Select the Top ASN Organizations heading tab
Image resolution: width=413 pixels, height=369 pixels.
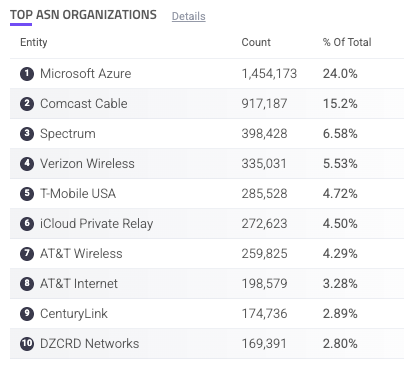coord(83,15)
